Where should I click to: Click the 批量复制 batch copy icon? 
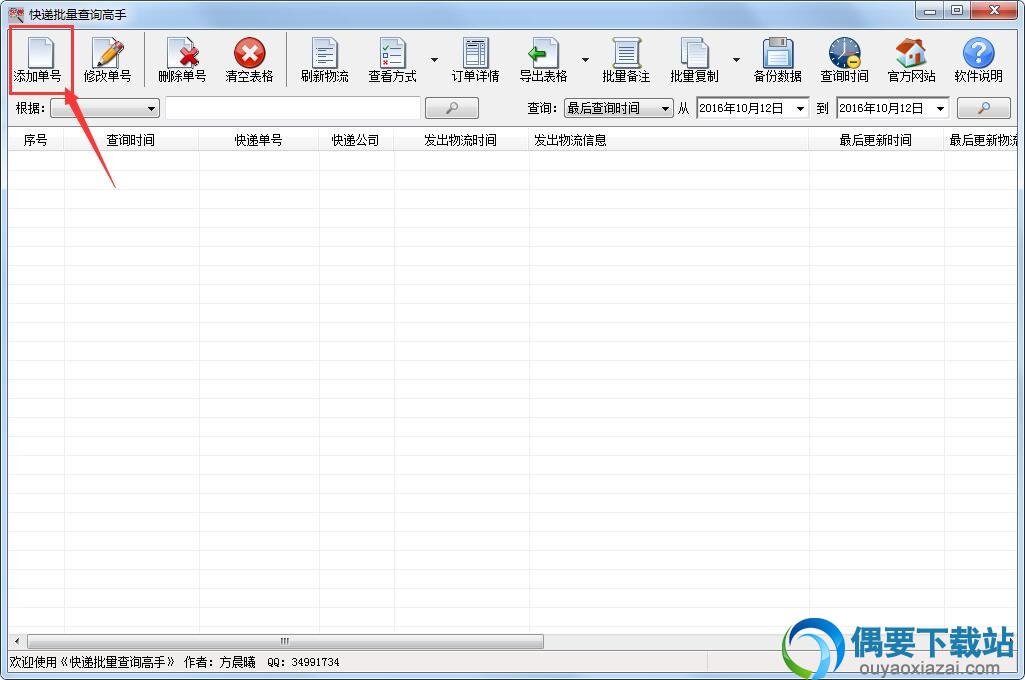tap(694, 60)
